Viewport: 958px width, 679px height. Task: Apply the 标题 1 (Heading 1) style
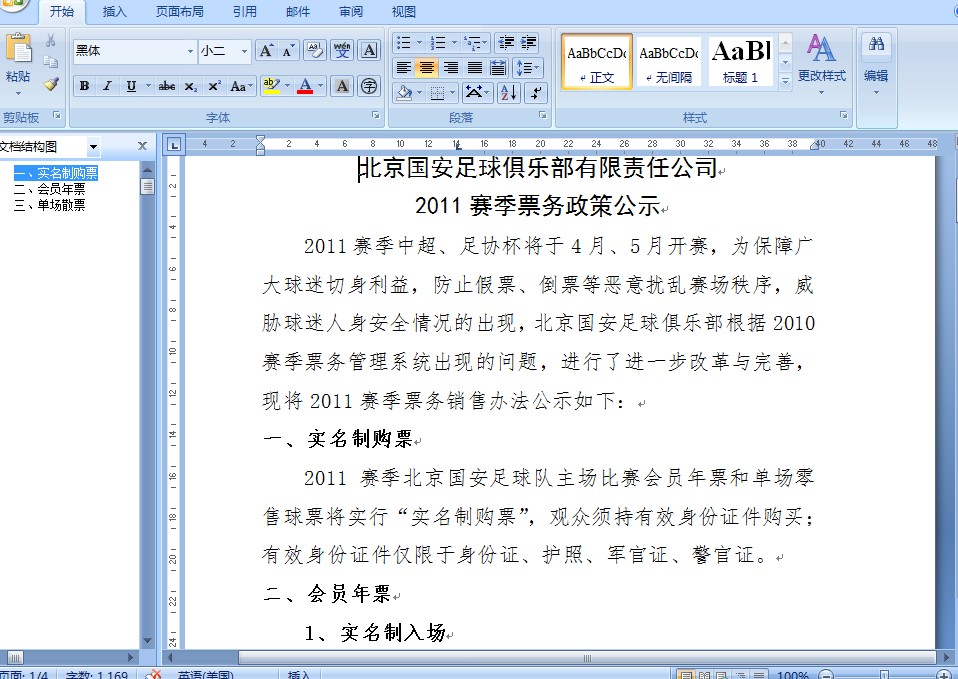click(740, 62)
